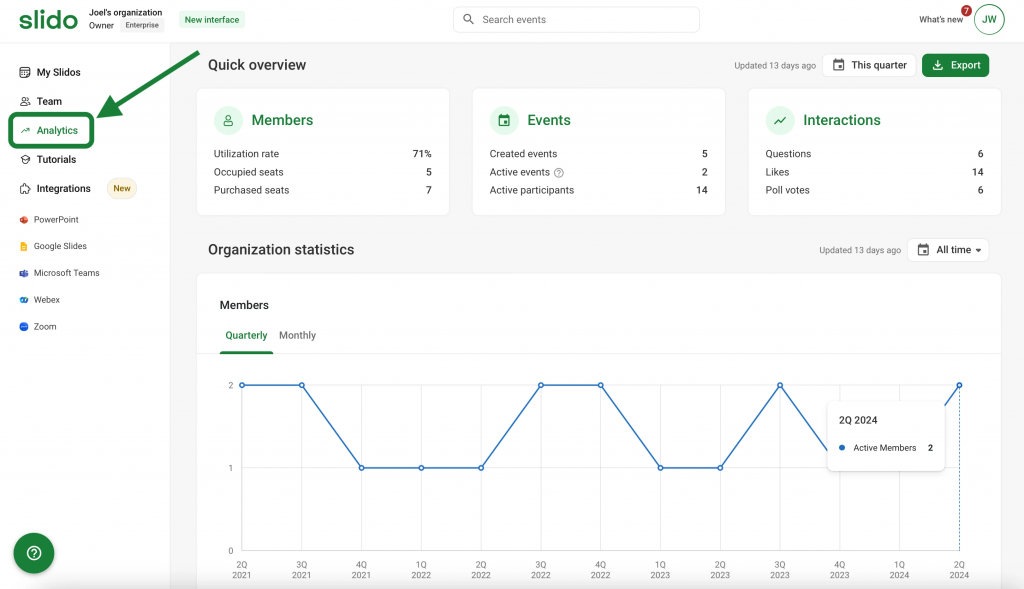
Task: Click the New interface badge
Action: pyautogui.click(x=212, y=20)
